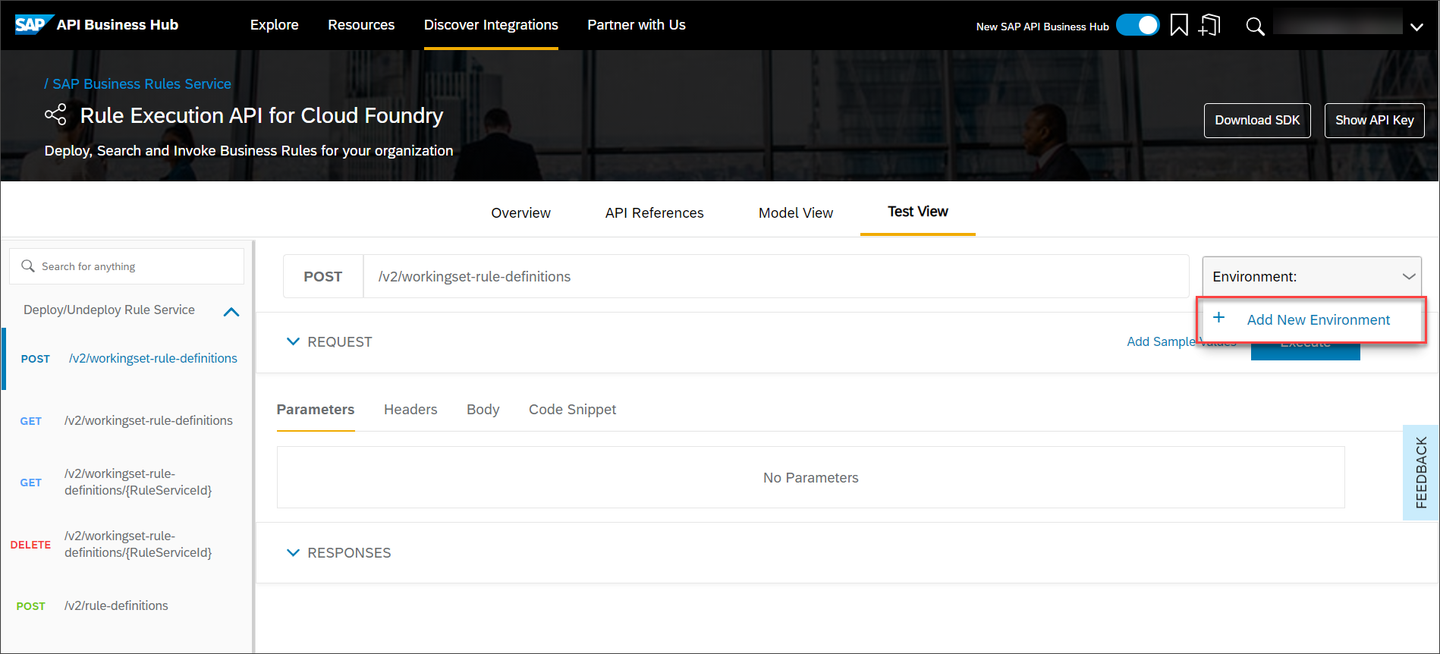Image resolution: width=1440 pixels, height=654 pixels.
Task: Click the Download SDK button
Action: 1257,120
